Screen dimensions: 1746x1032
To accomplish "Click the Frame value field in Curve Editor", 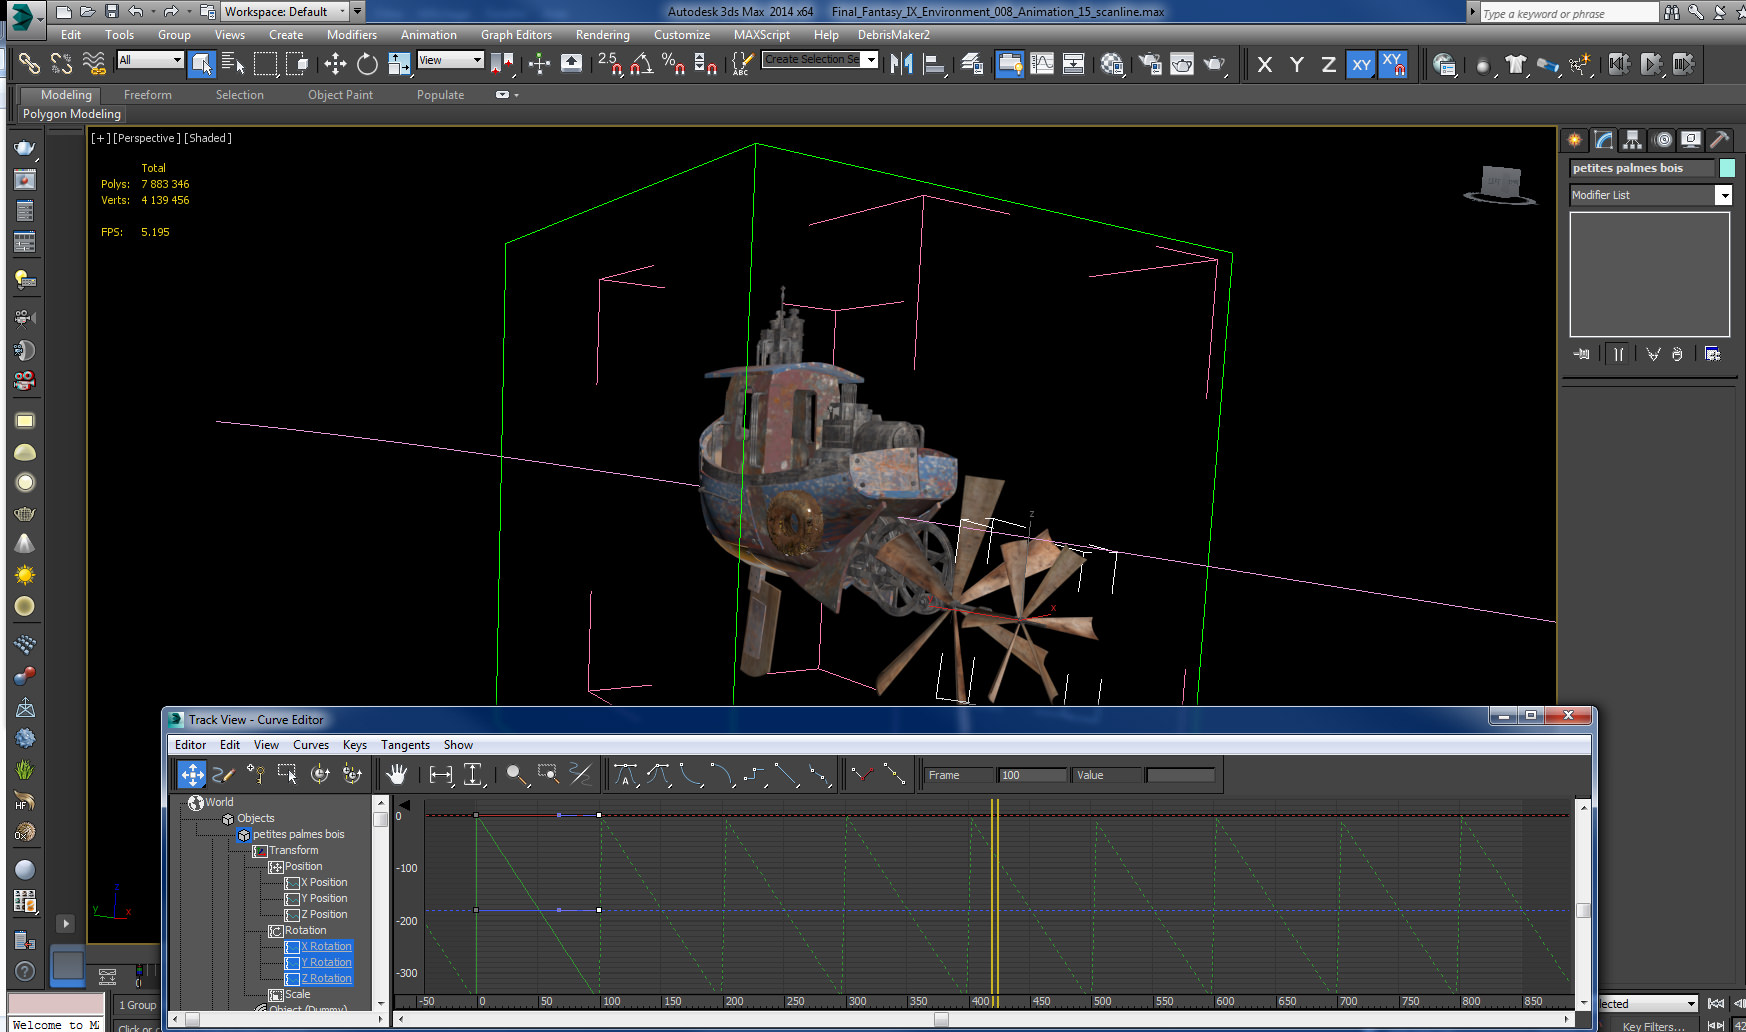I will click(1033, 775).
